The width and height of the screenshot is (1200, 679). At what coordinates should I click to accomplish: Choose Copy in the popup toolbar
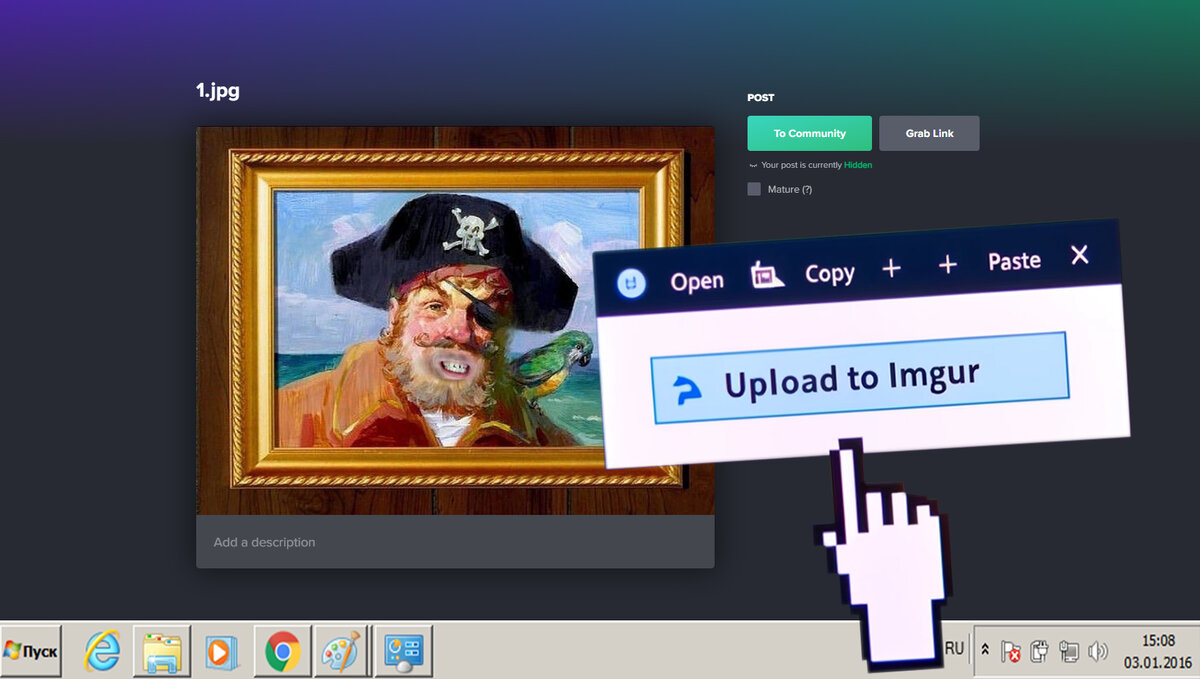pyautogui.click(x=830, y=273)
